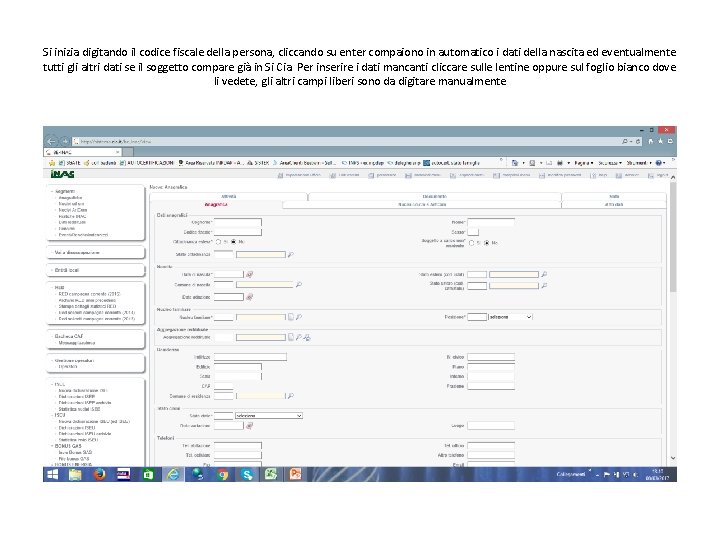The height and width of the screenshot is (540, 720).
Task: Open the Pagina menu in command bar
Action: 584,163
